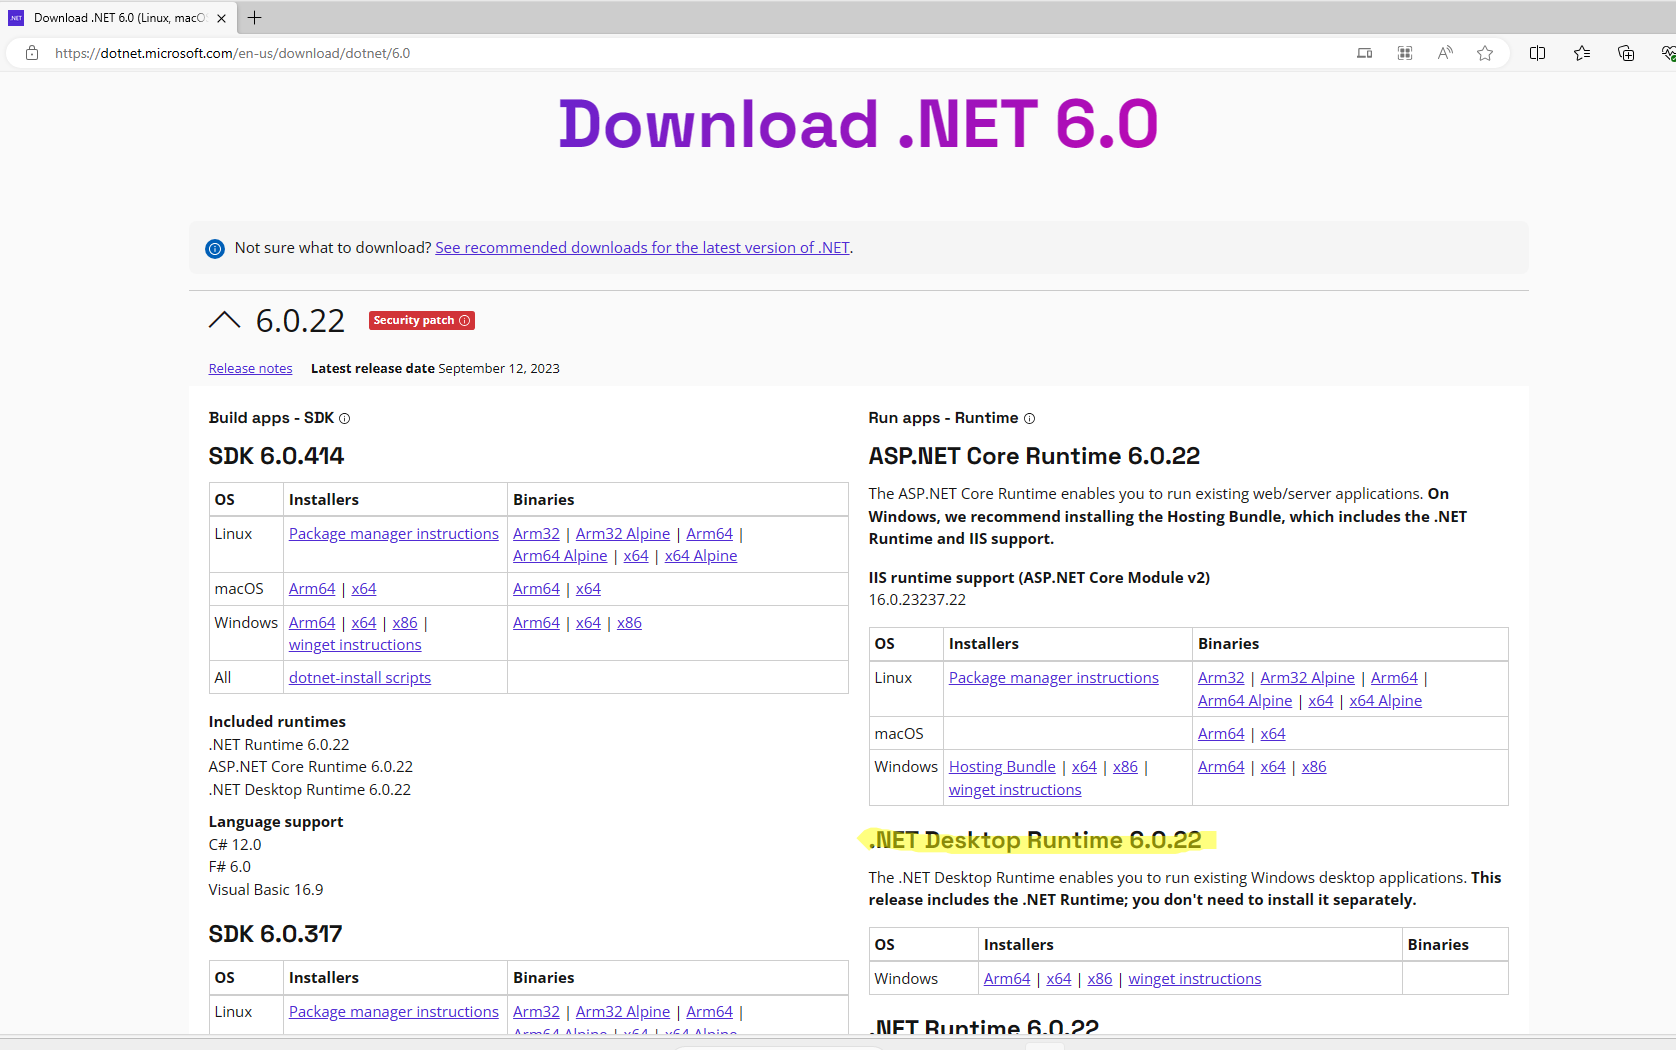
Task: Download SDK 6.0.414 Linux Arm64 Alpine binary
Action: pyautogui.click(x=560, y=556)
